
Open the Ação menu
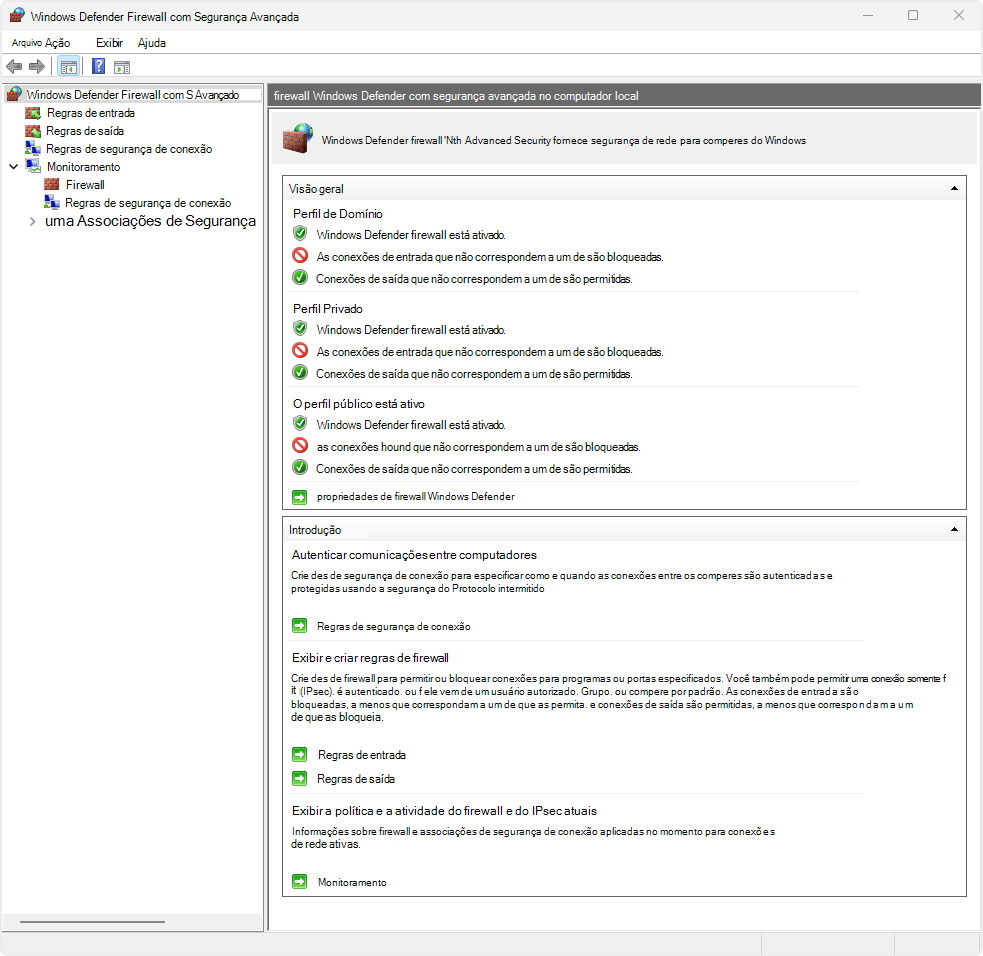[57, 43]
